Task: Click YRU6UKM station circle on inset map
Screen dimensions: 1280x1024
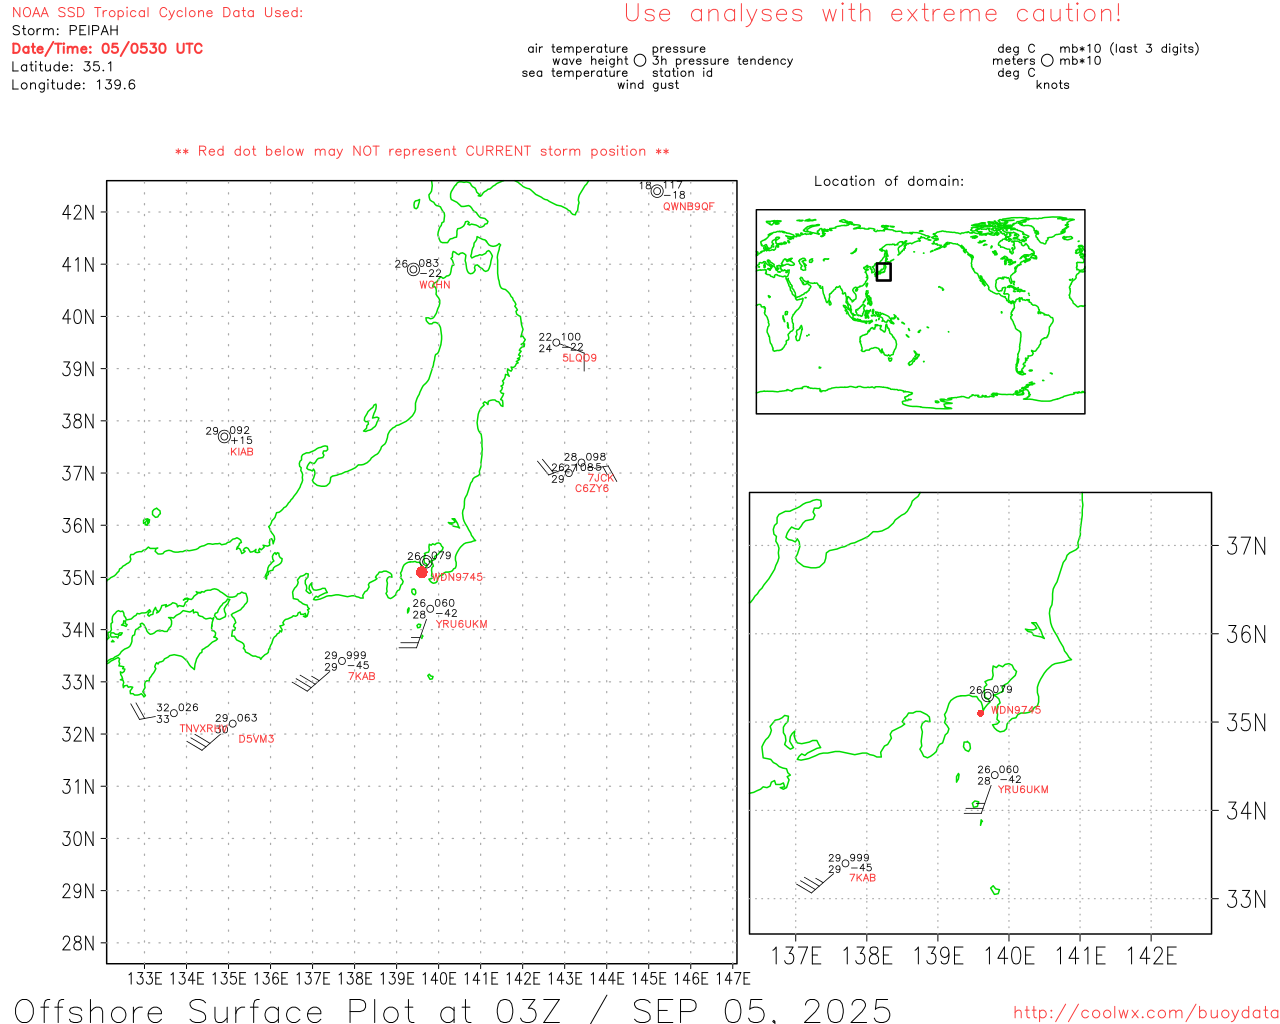Action: pyautogui.click(x=994, y=775)
